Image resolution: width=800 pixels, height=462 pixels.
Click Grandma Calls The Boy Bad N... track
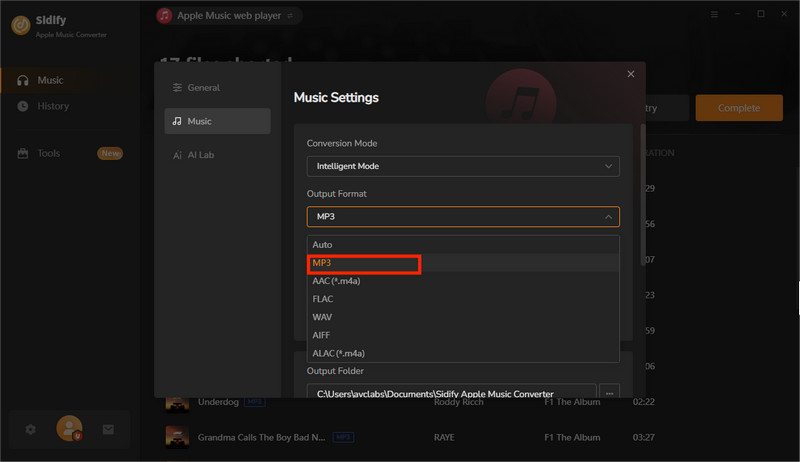[x=261, y=438]
